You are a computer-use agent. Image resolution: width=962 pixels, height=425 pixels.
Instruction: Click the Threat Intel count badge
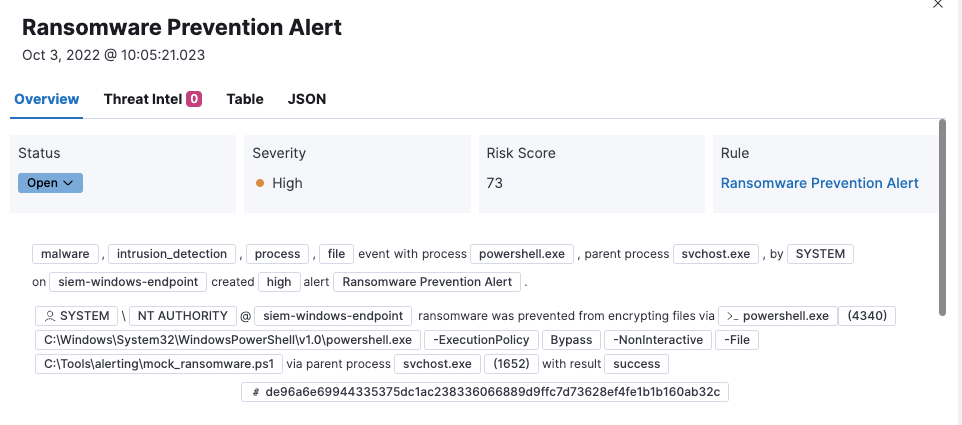194,99
